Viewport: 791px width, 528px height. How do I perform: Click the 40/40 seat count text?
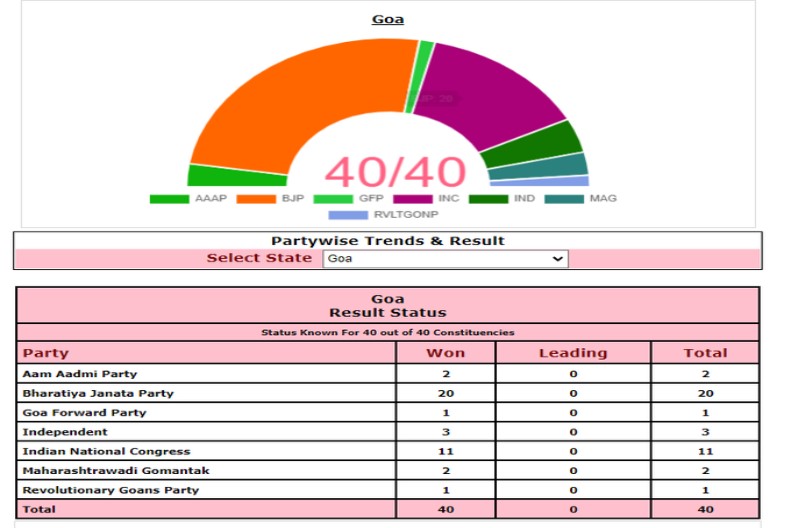(x=395, y=172)
